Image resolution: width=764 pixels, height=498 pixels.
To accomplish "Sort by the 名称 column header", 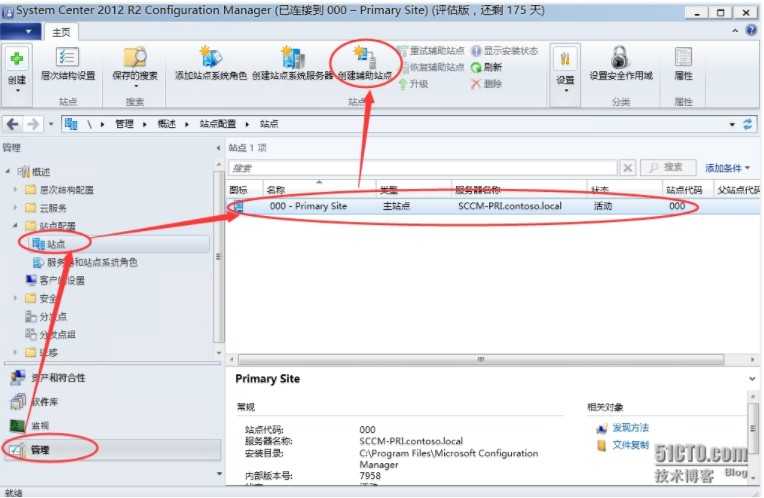I will pyautogui.click(x=319, y=190).
